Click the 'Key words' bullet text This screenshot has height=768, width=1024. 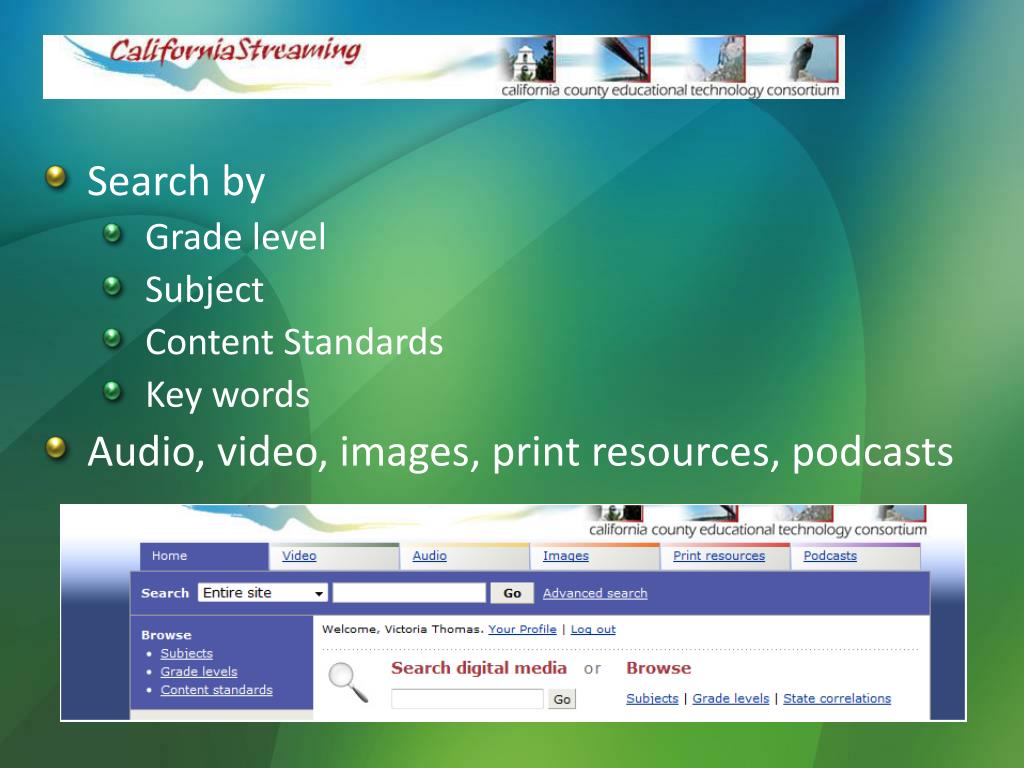pyautogui.click(x=227, y=395)
